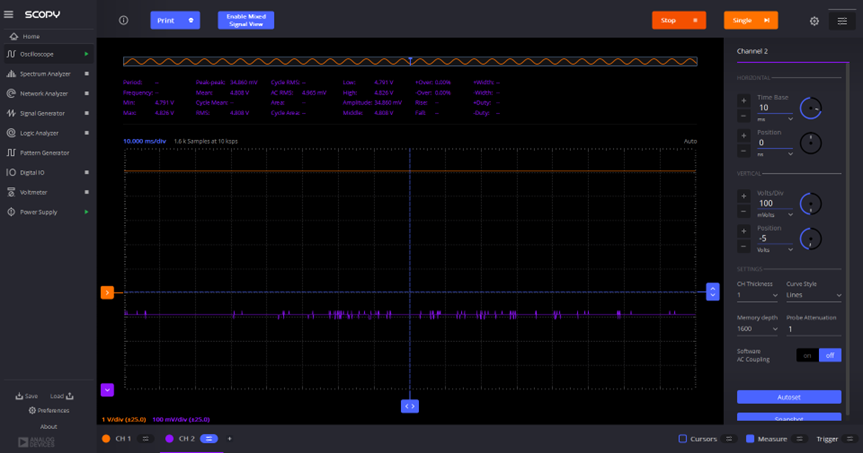Click the orange CH 1 trigger level handle

(x=107, y=293)
